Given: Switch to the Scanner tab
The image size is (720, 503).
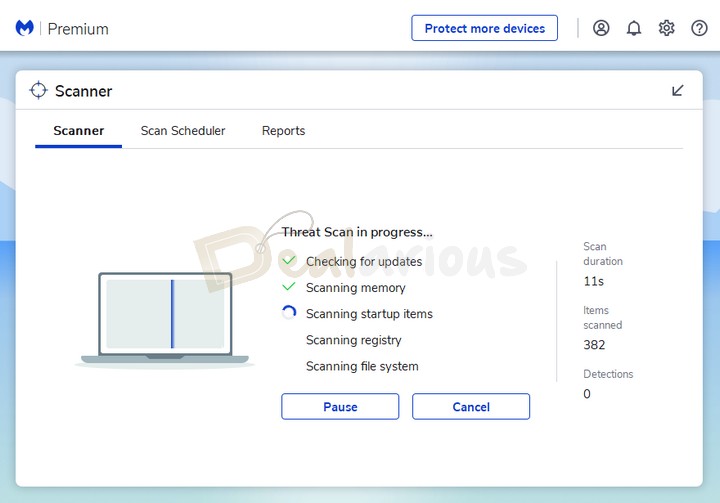Looking at the screenshot, I should [79, 131].
